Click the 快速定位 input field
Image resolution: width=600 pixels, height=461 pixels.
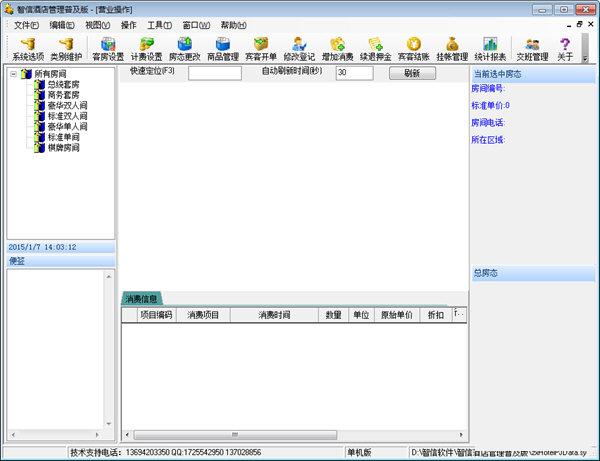click(214, 73)
